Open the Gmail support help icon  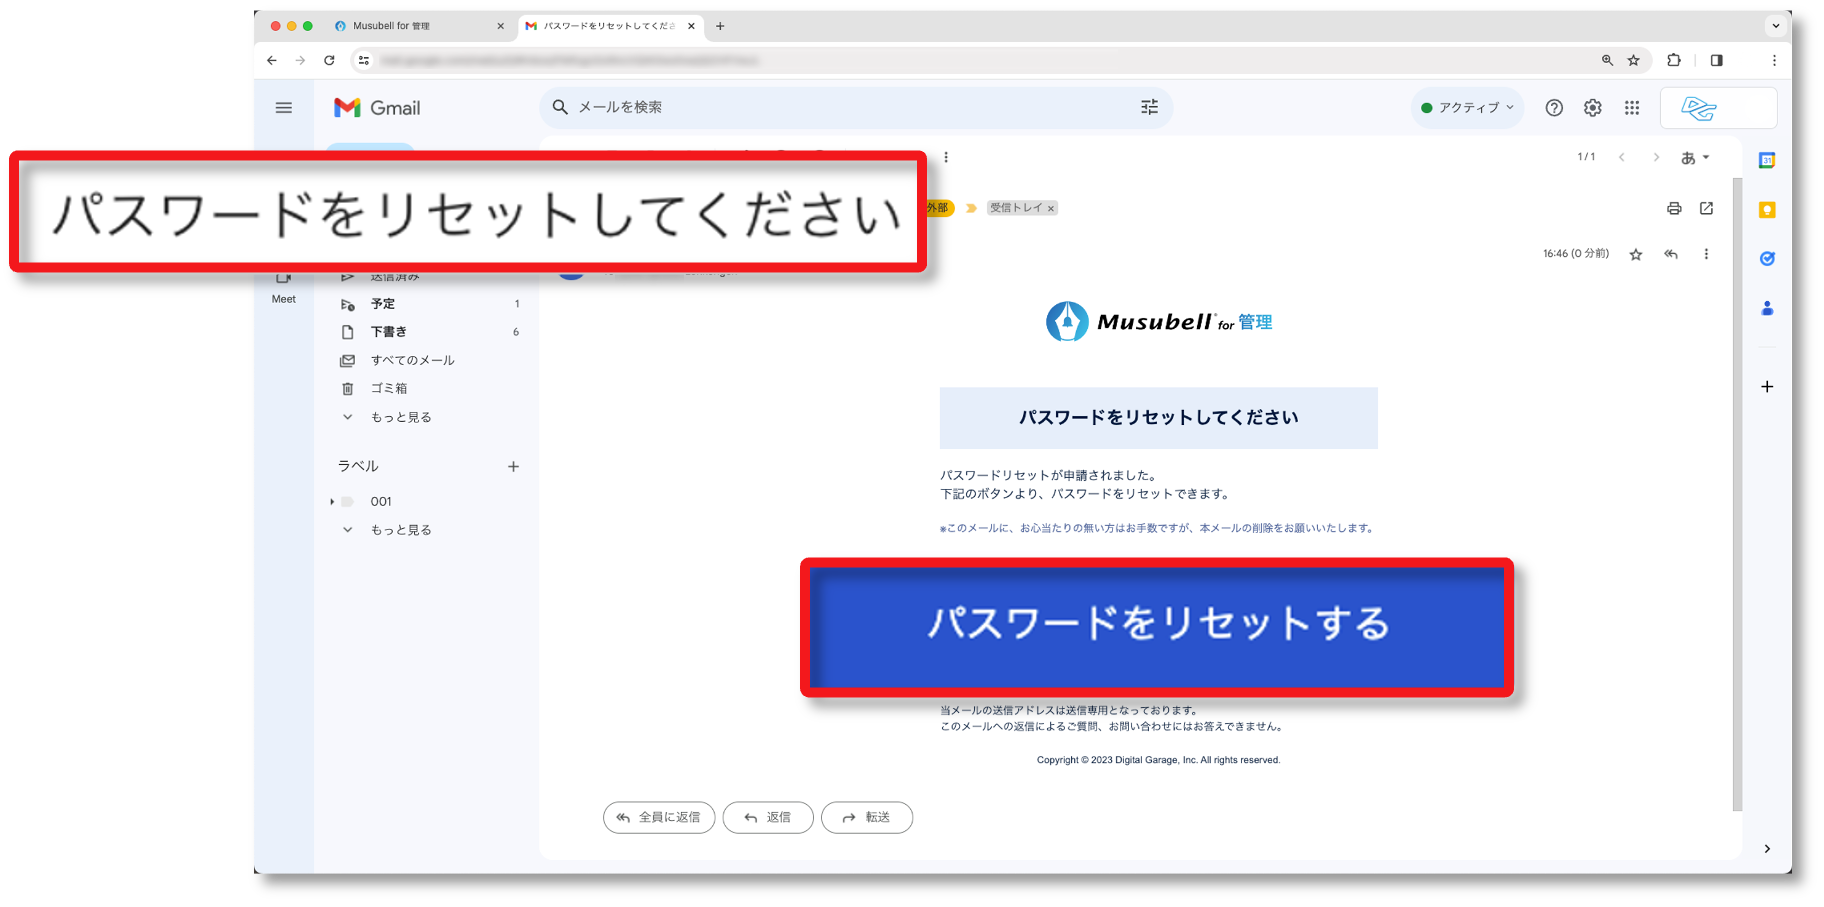[1553, 108]
